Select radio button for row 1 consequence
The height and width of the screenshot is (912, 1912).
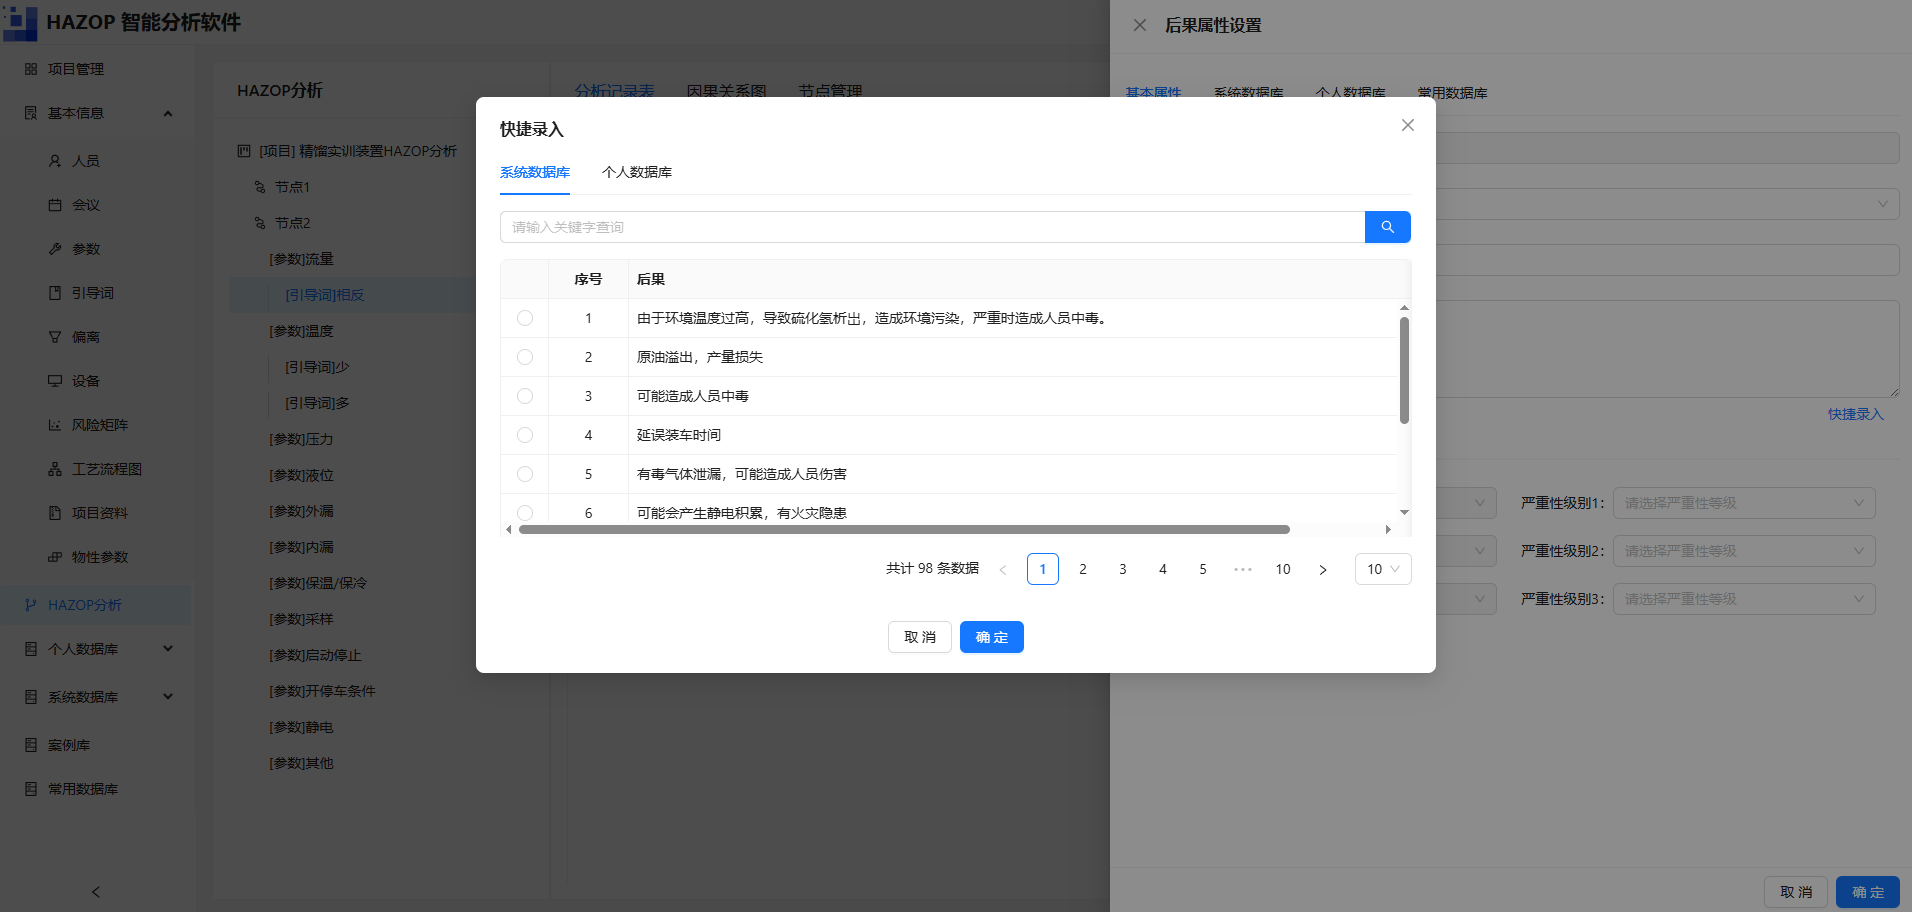tap(525, 318)
